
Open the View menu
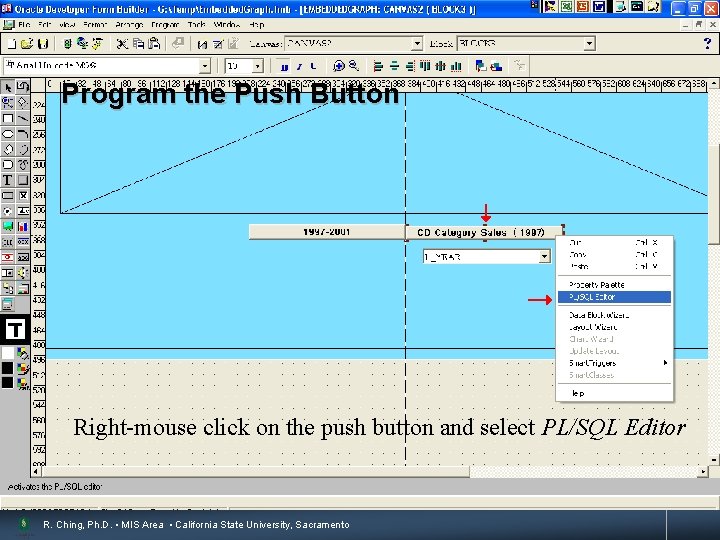pos(67,25)
